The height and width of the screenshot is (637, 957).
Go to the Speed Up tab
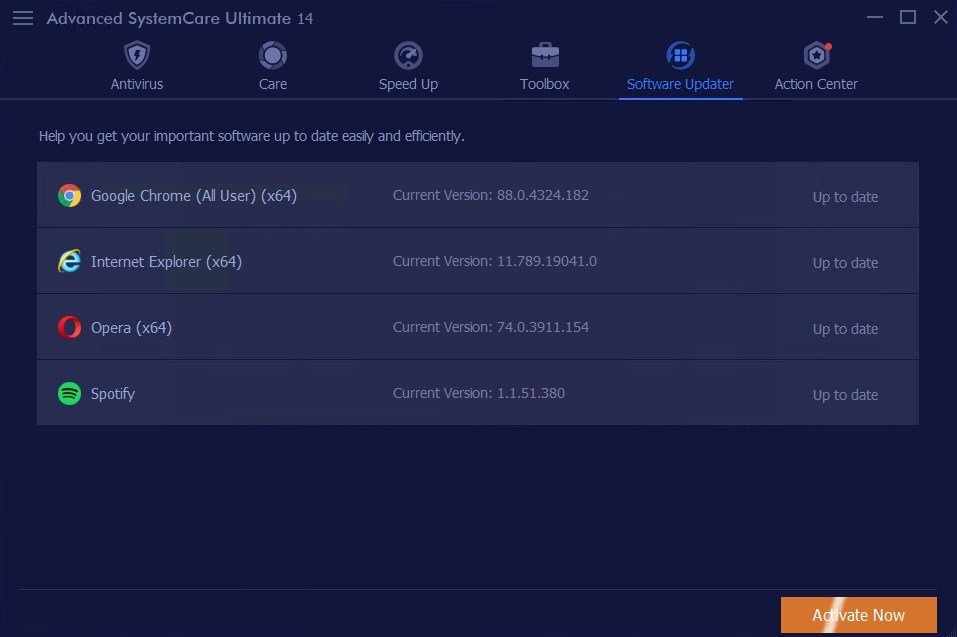[x=408, y=84]
